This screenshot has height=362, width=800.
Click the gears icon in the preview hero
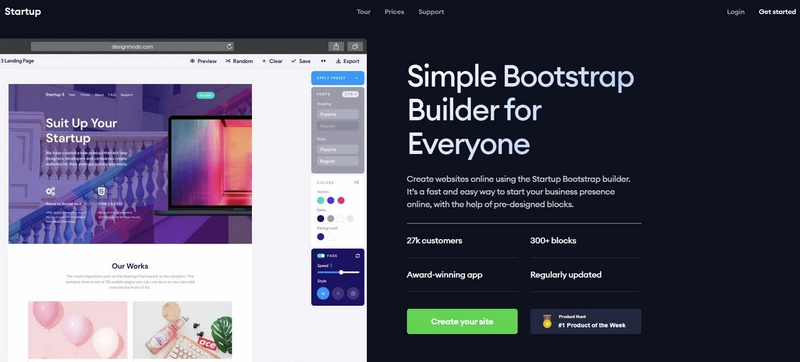[x=51, y=192]
